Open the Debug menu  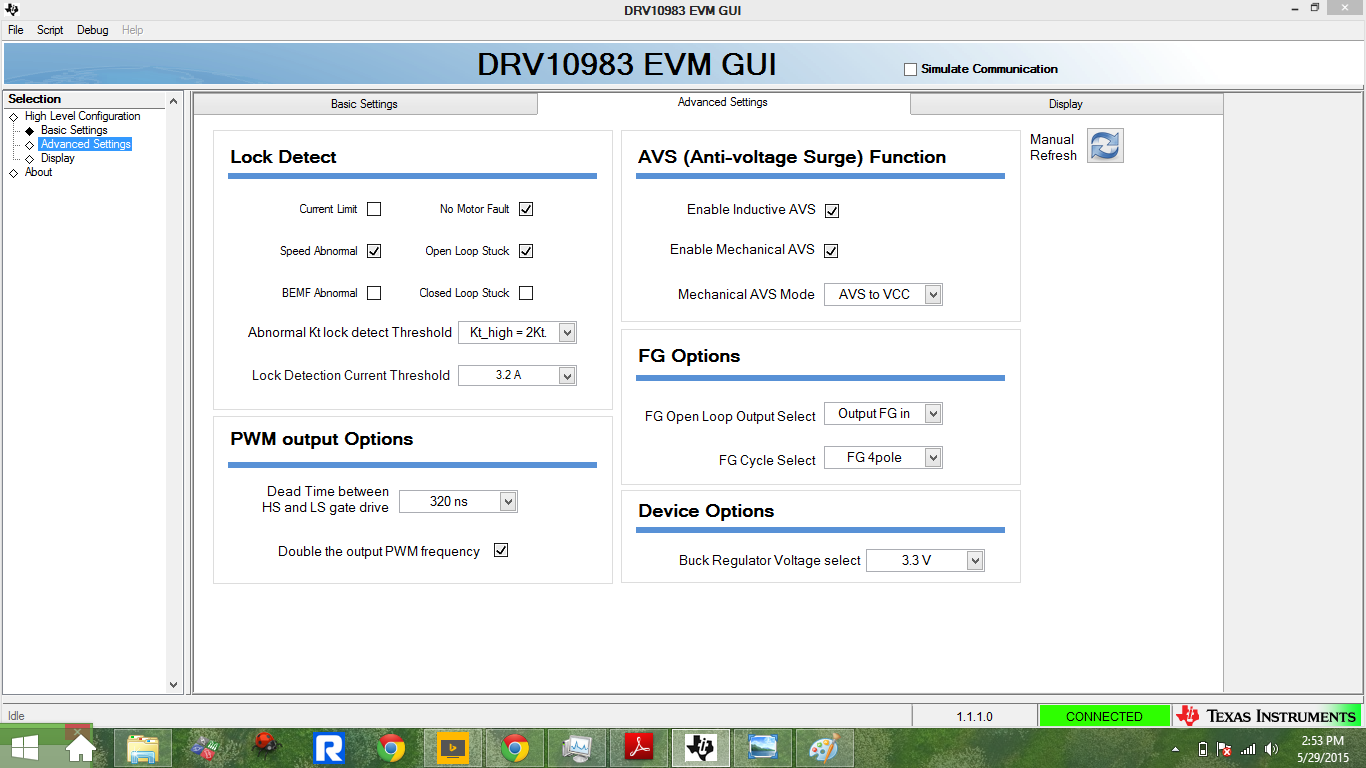pyautogui.click(x=93, y=30)
